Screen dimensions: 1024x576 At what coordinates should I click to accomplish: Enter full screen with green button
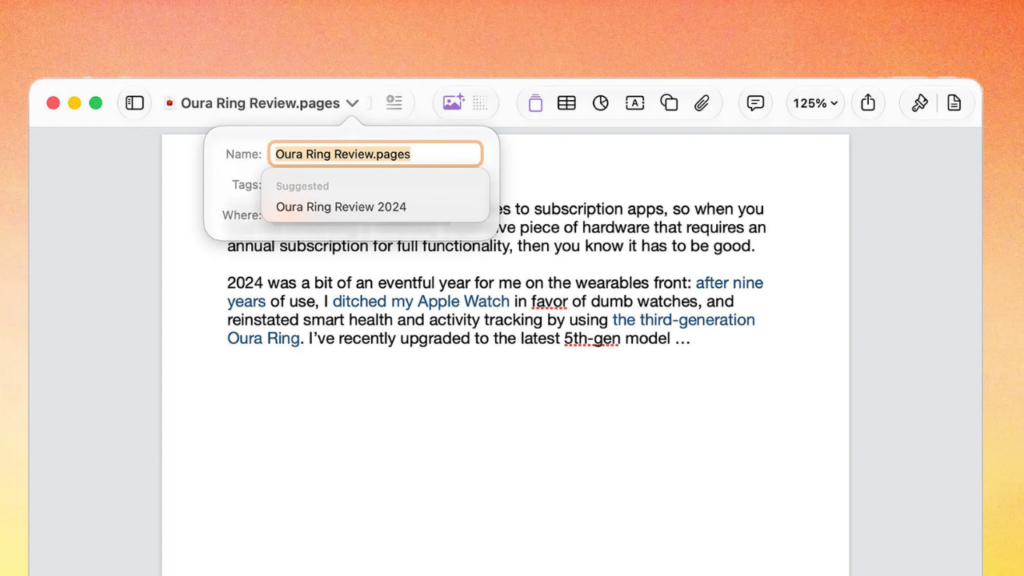click(x=96, y=103)
